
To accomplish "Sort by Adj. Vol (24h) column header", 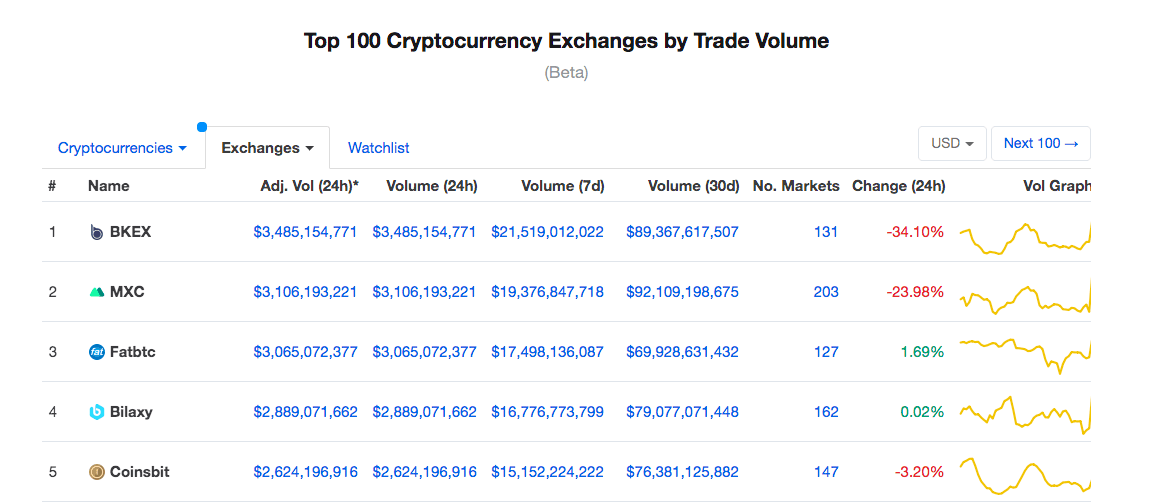I will coord(309,186).
